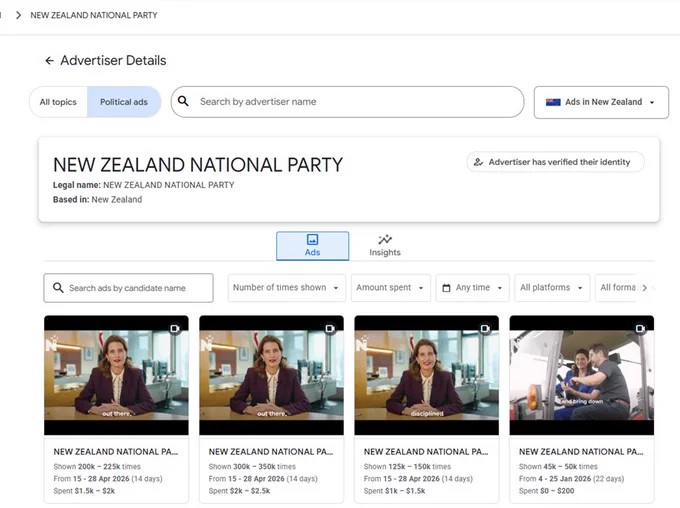The width and height of the screenshot is (680, 508).
Task: Click the Insights sparkline icon
Action: [385, 239]
